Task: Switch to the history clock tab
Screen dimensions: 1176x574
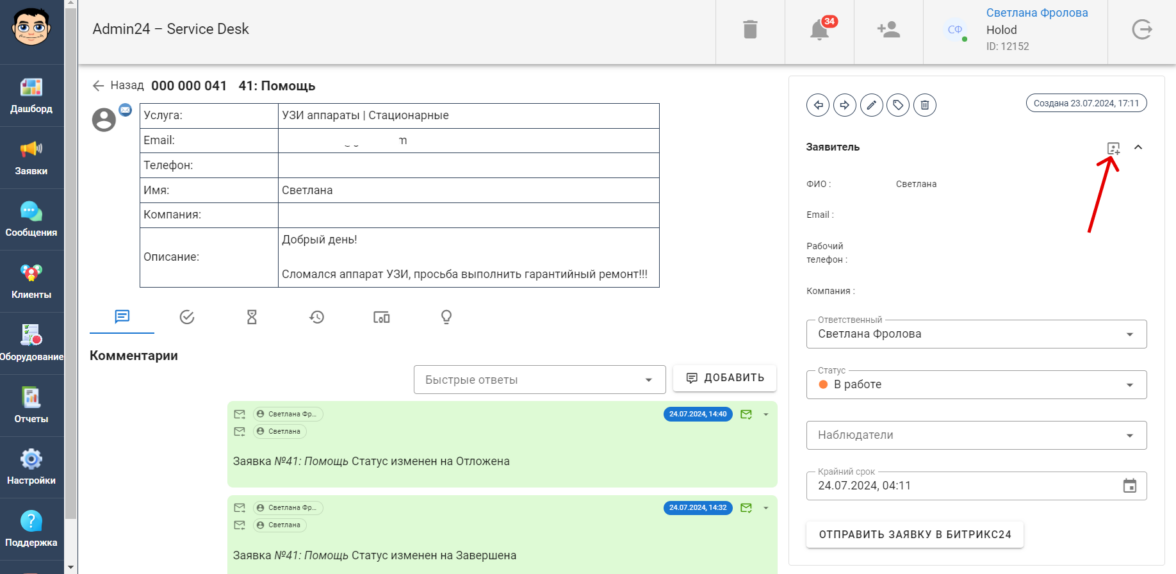Action: coord(317,317)
